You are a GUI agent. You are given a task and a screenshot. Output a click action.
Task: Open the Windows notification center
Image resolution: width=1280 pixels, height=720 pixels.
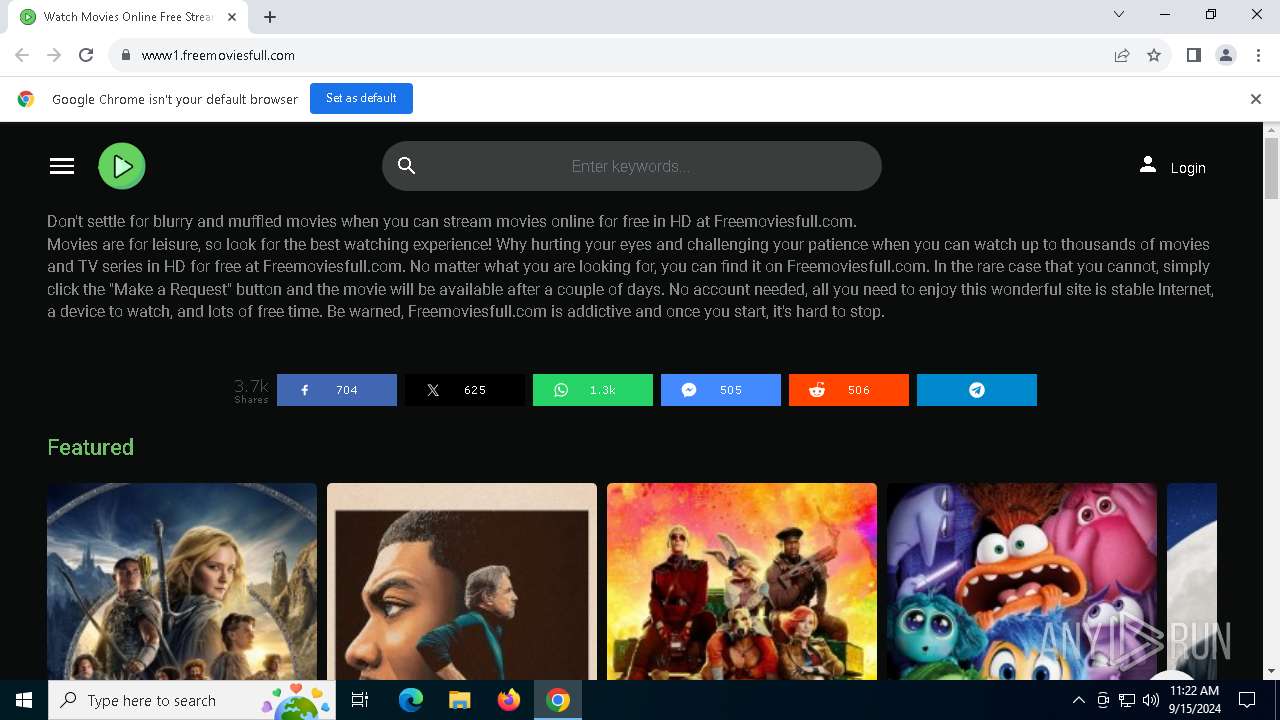(1247, 700)
